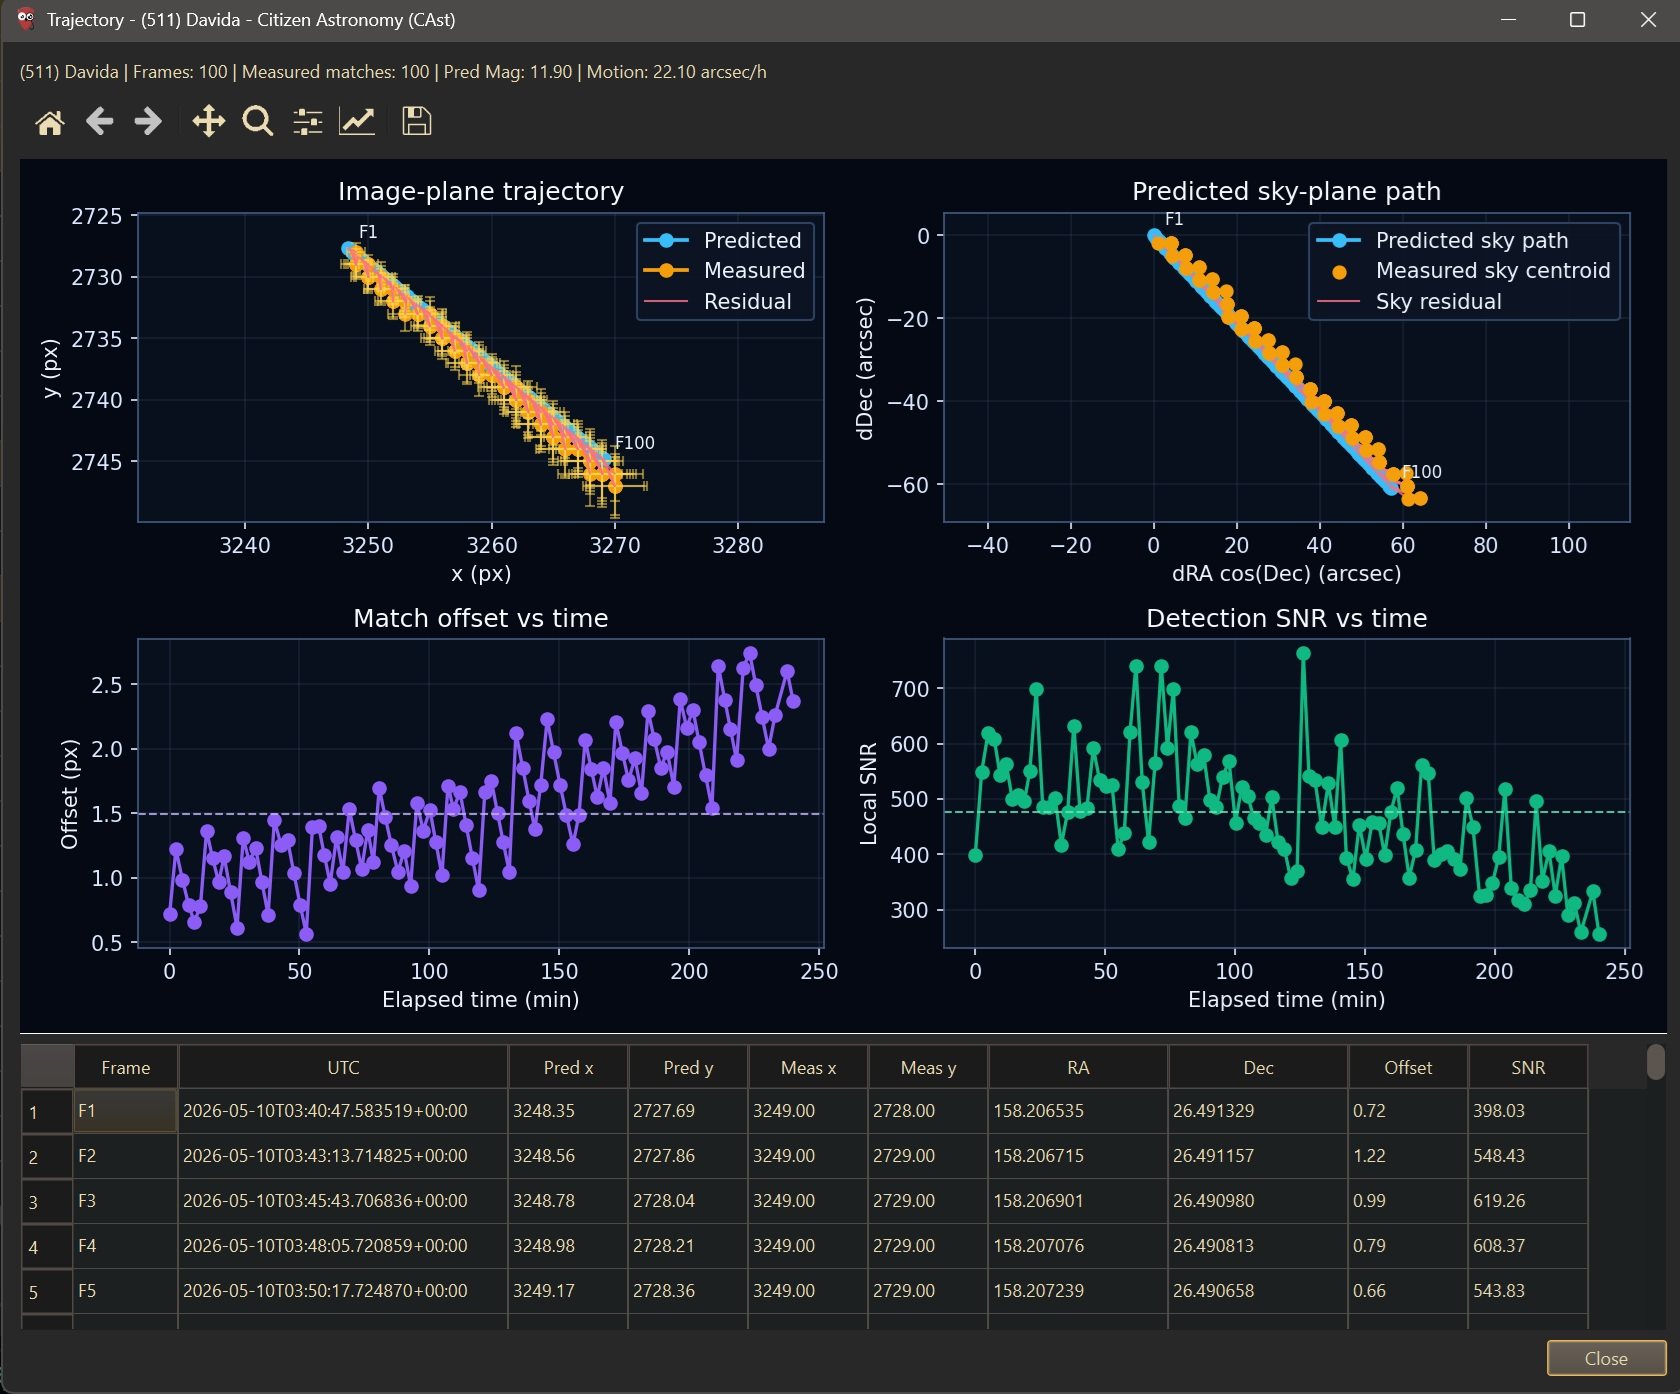The width and height of the screenshot is (1680, 1394).
Task: Select frame cell F3
Action: pyautogui.click(x=126, y=1201)
